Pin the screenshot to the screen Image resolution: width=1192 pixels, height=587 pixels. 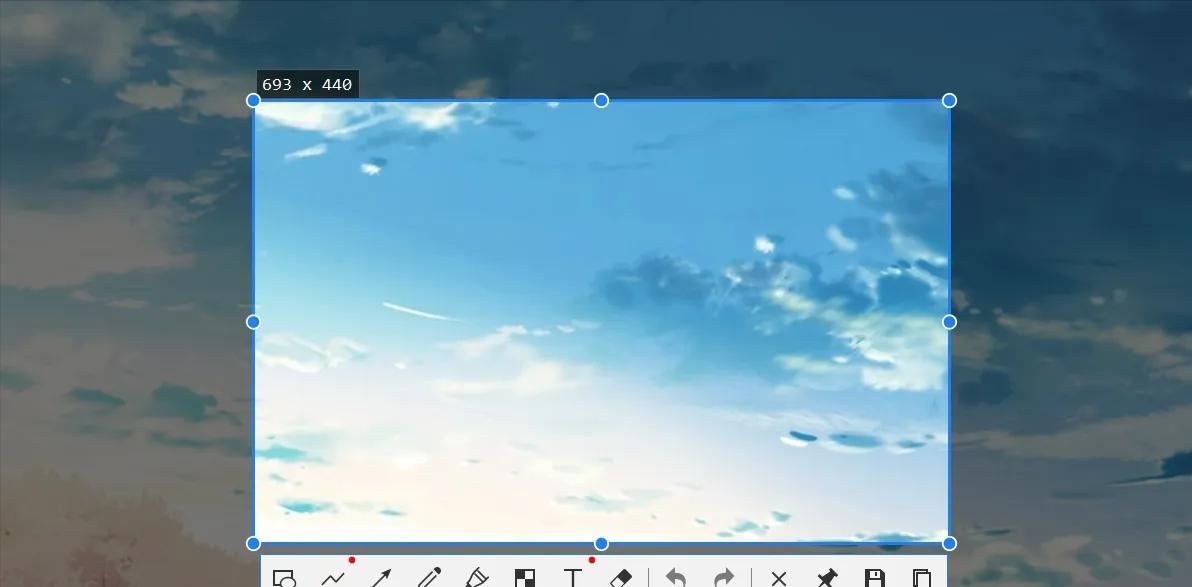pos(826,577)
